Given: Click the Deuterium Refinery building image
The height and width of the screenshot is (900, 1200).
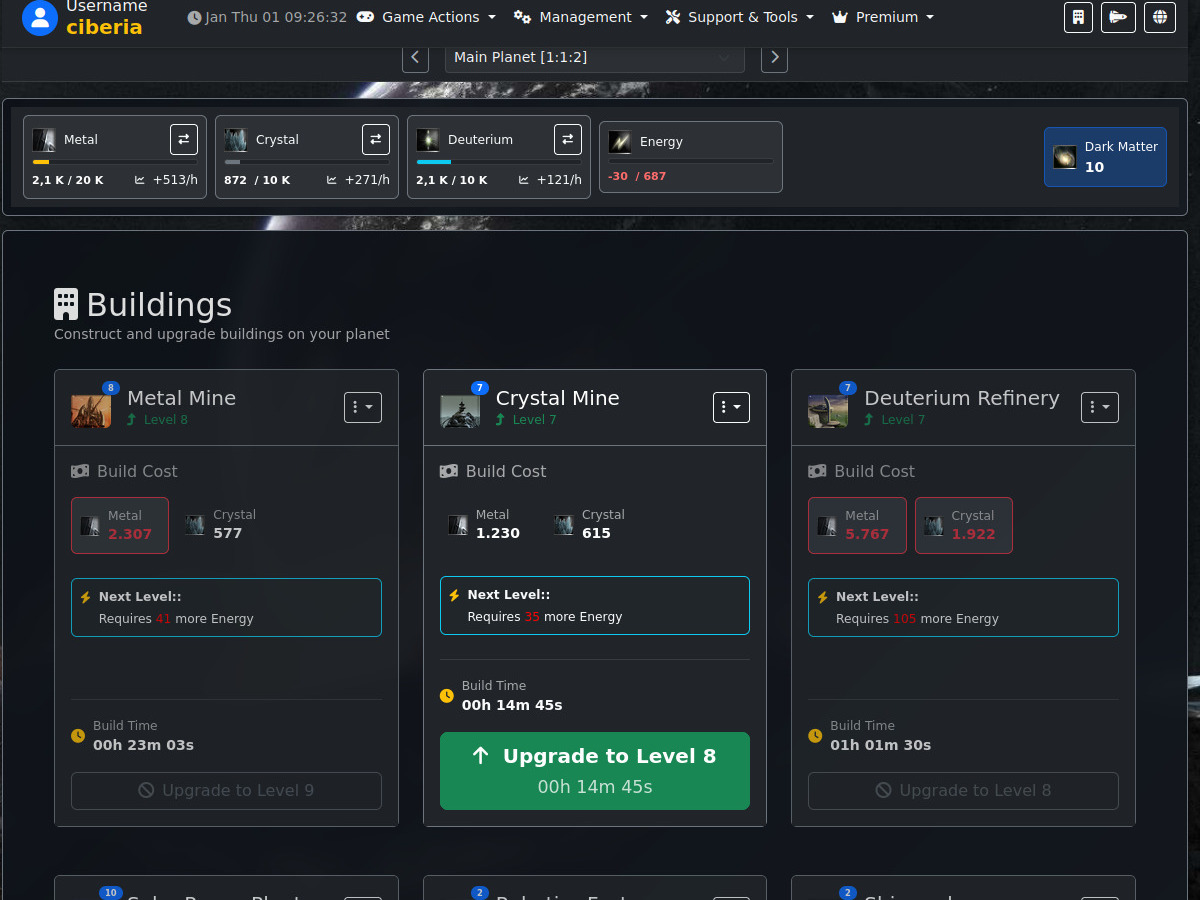Looking at the screenshot, I should [828, 410].
